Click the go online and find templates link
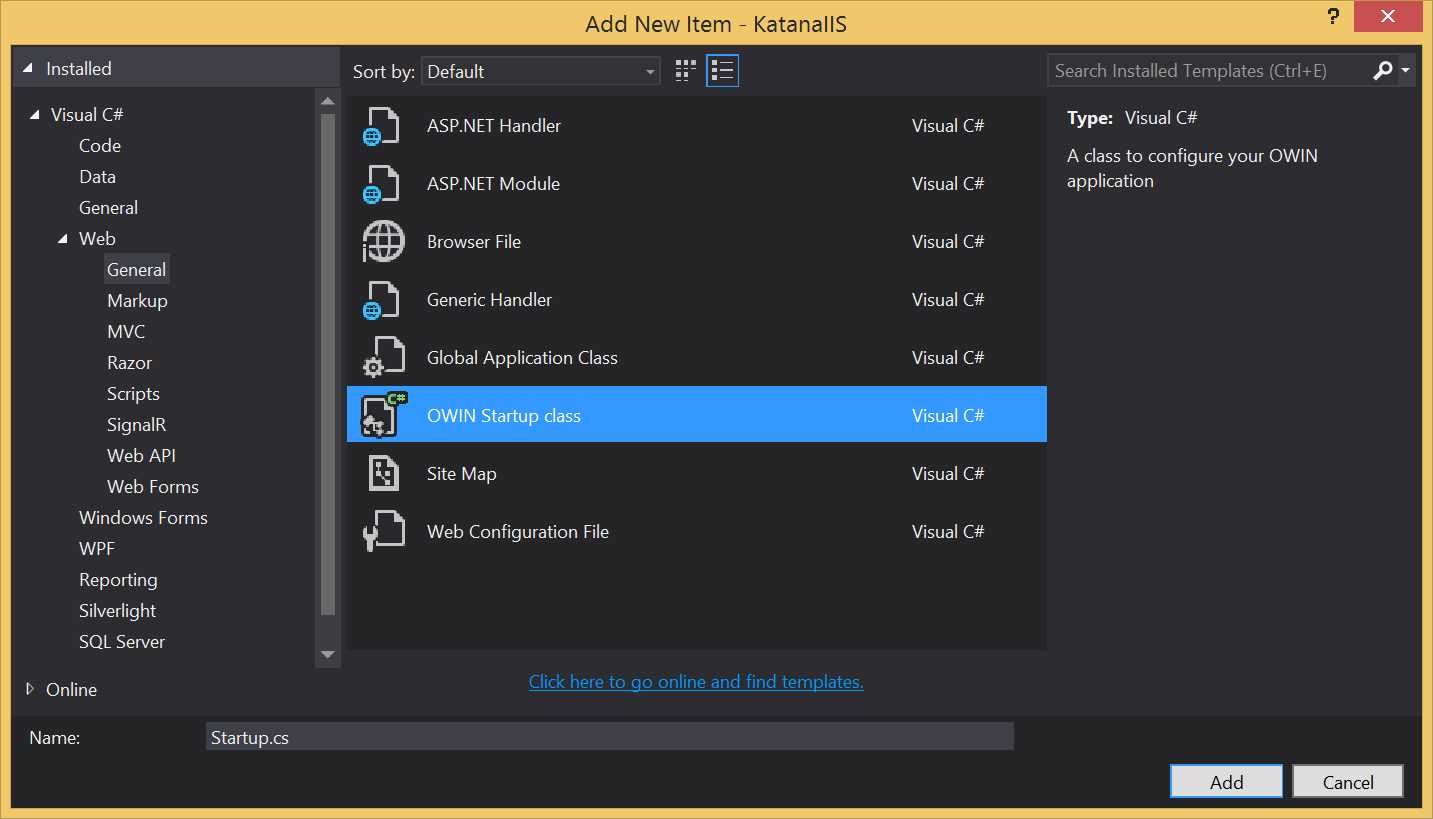This screenshot has height=819, width=1433. coord(696,682)
